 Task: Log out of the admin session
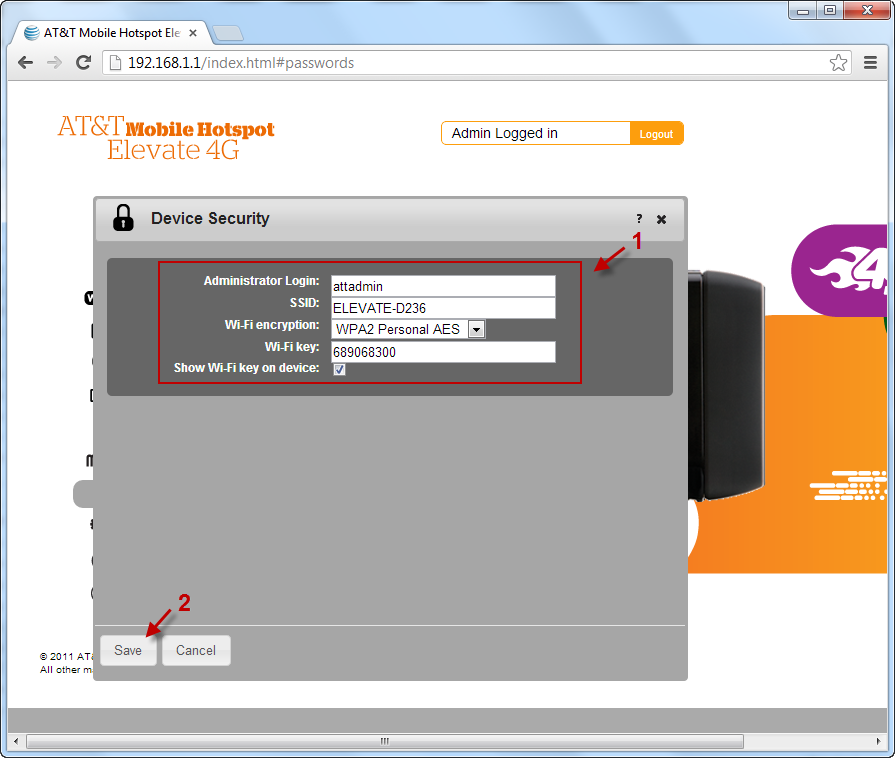coord(656,134)
